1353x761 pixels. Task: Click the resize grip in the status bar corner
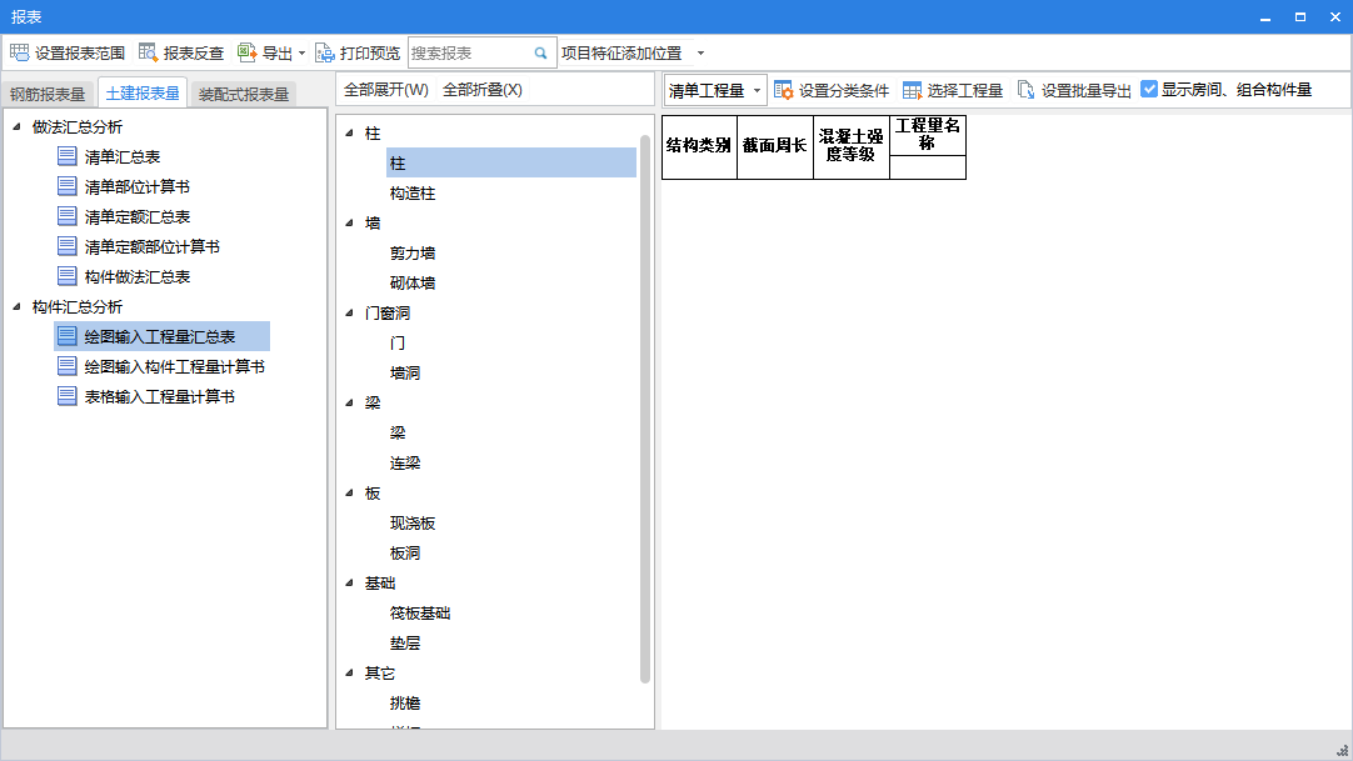coord(1342,750)
